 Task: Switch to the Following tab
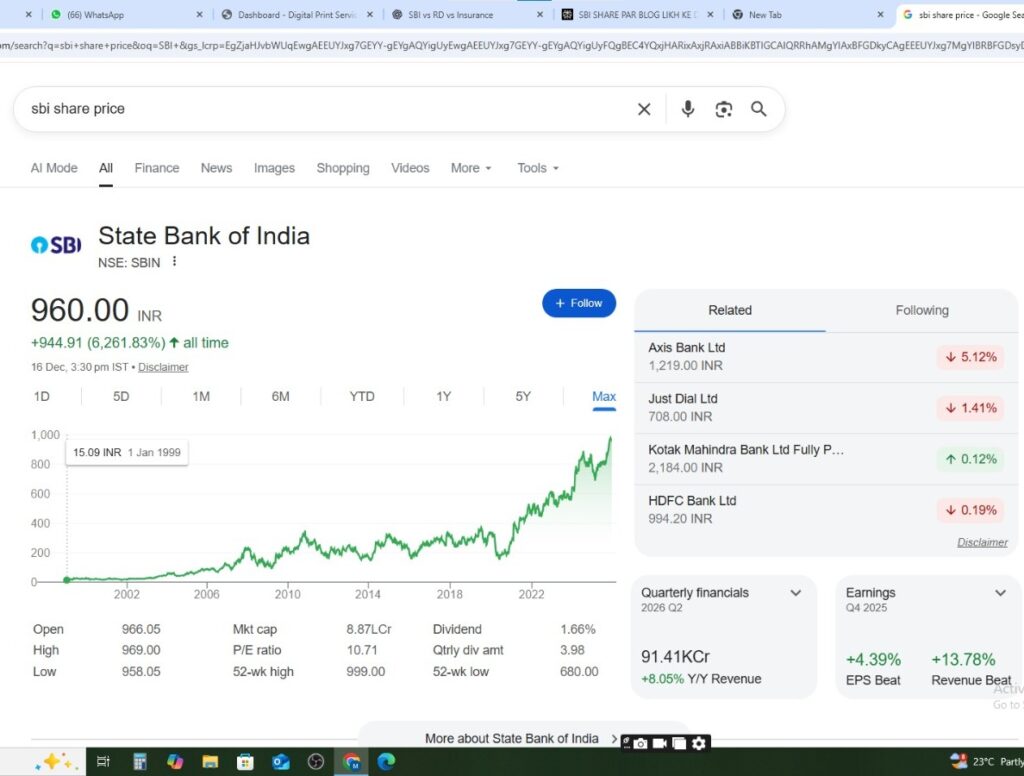922,310
